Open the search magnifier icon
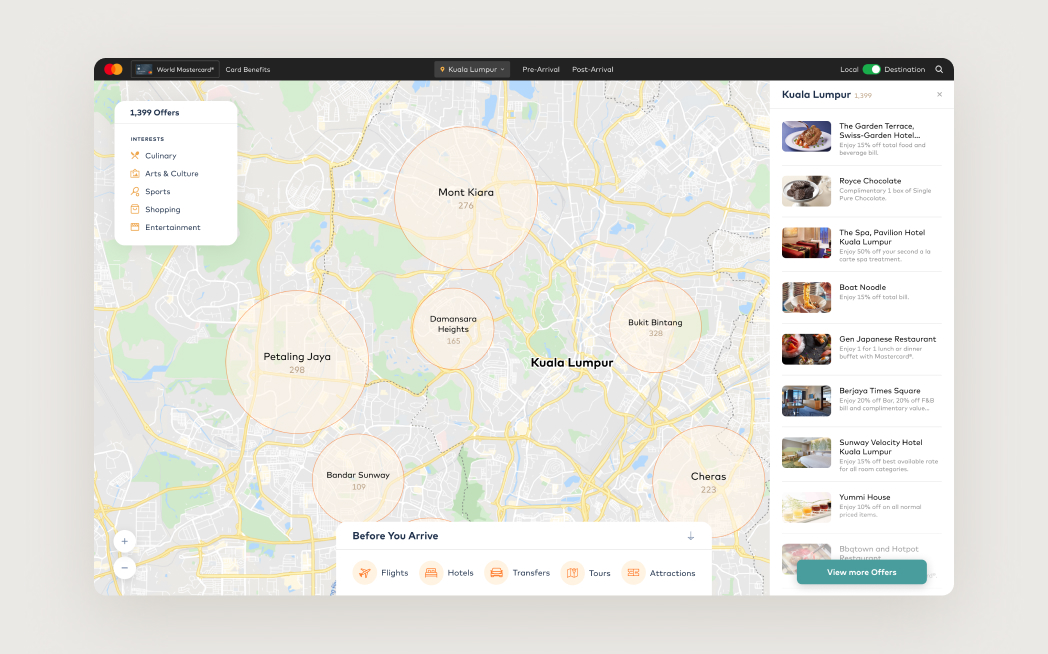Viewport: 1048px width, 654px height. click(939, 69)
